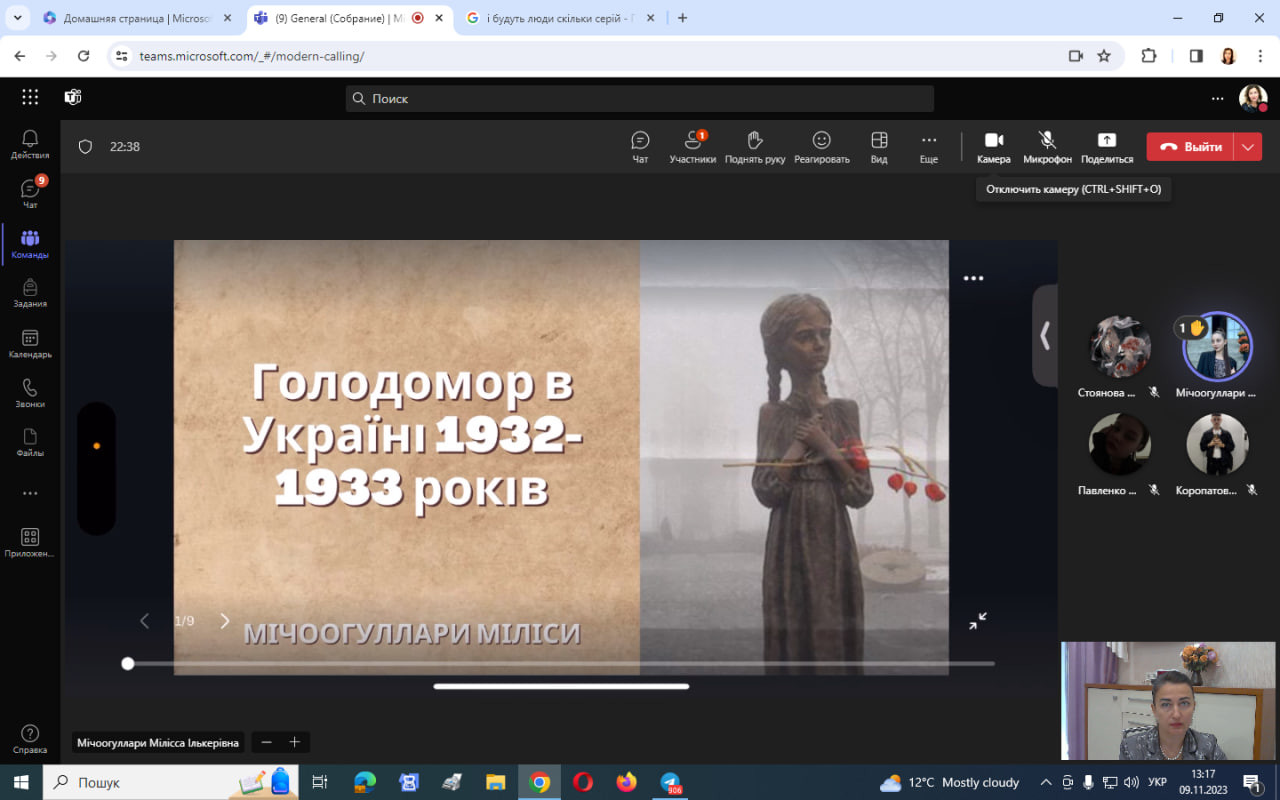
Task: Bookmark this page with the star icon
Action: pyautogui.click(x=1104, y=56)
